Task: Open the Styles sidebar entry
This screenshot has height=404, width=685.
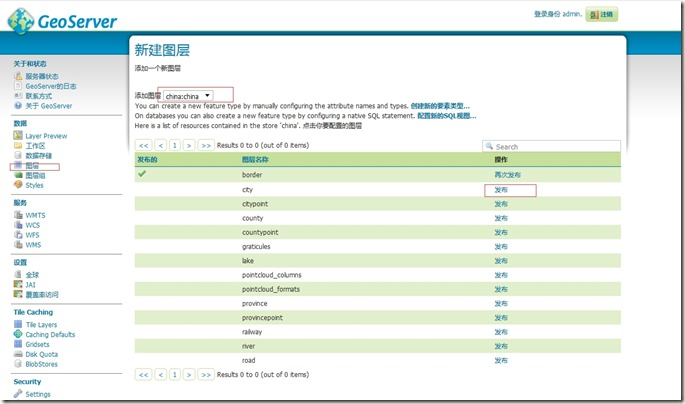Action: point(35,185)
